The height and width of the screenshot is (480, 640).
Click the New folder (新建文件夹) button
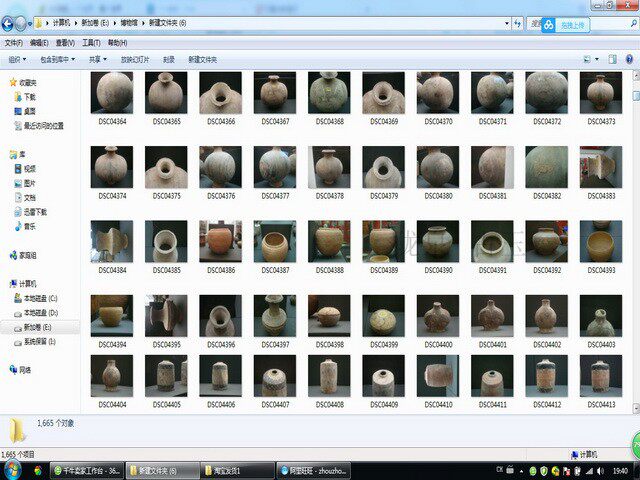202,60
